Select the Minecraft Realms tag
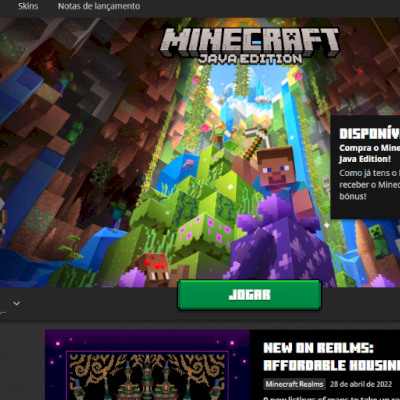Screen dimensions: 400x400 coord(294,384)
